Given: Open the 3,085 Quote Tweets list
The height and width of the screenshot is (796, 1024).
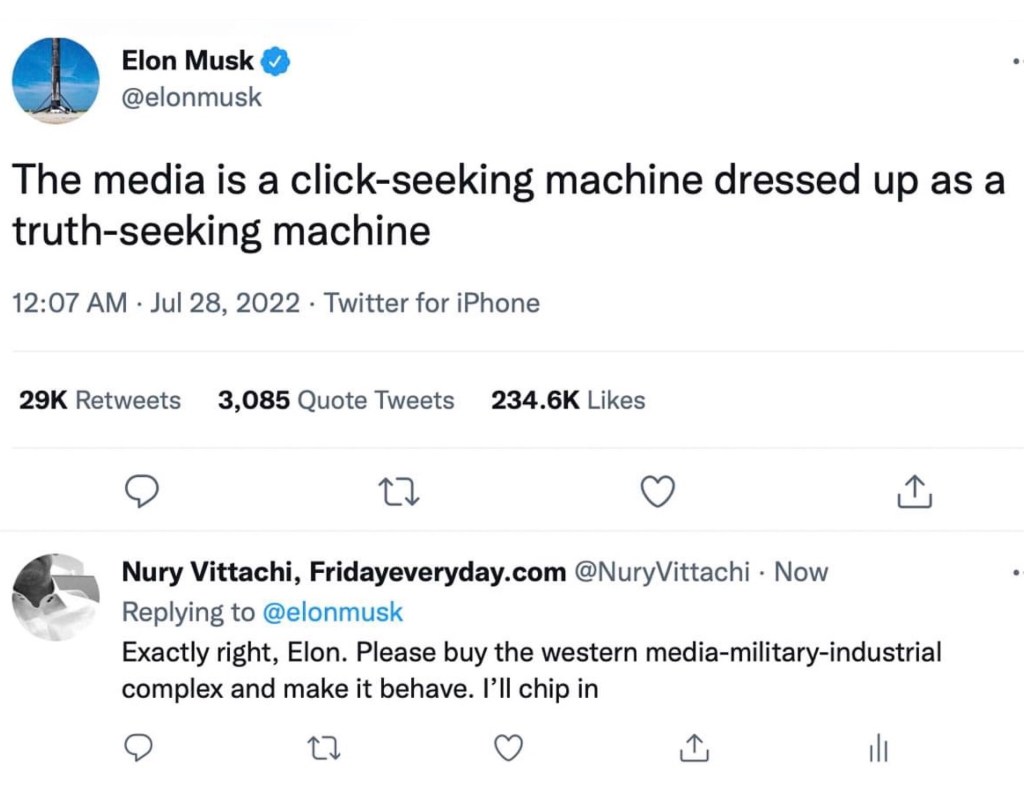Looking at the screenshot, I should point(335,401).
